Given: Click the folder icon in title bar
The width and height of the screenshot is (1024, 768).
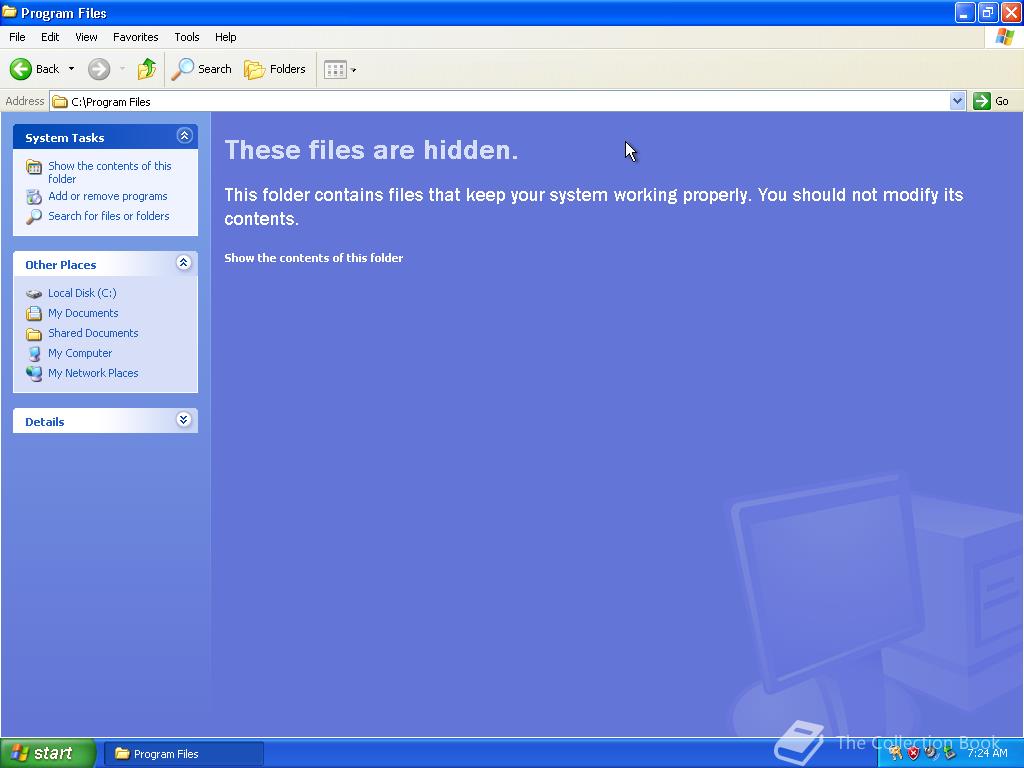Looking at the screenshot, I should 9,12.
